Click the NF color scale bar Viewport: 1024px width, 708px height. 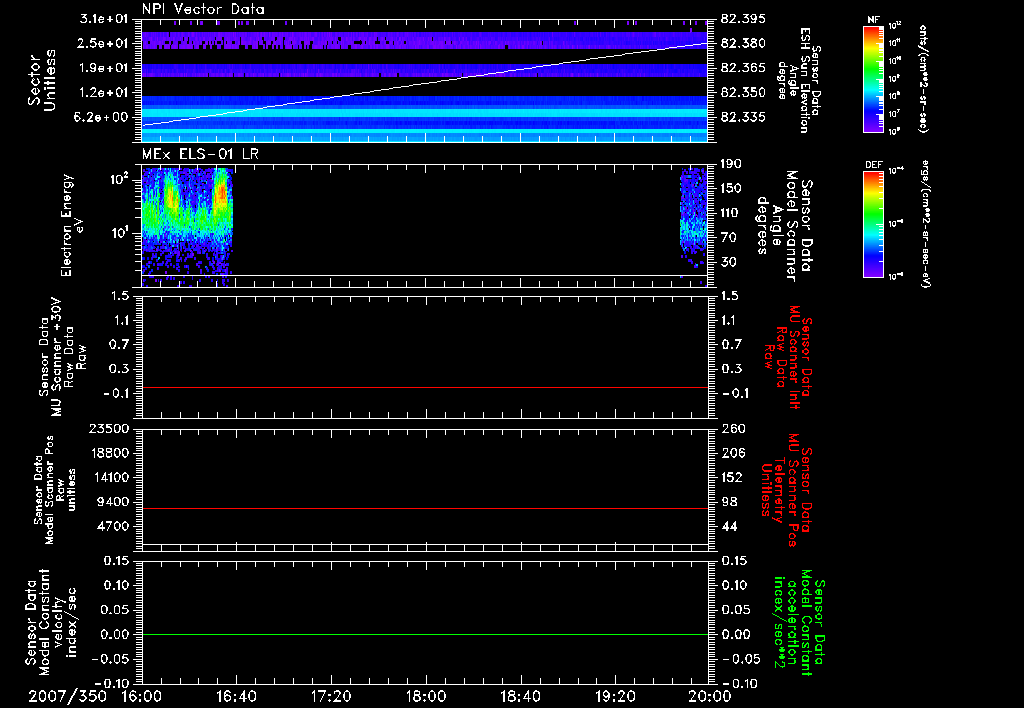coord(873,78)
